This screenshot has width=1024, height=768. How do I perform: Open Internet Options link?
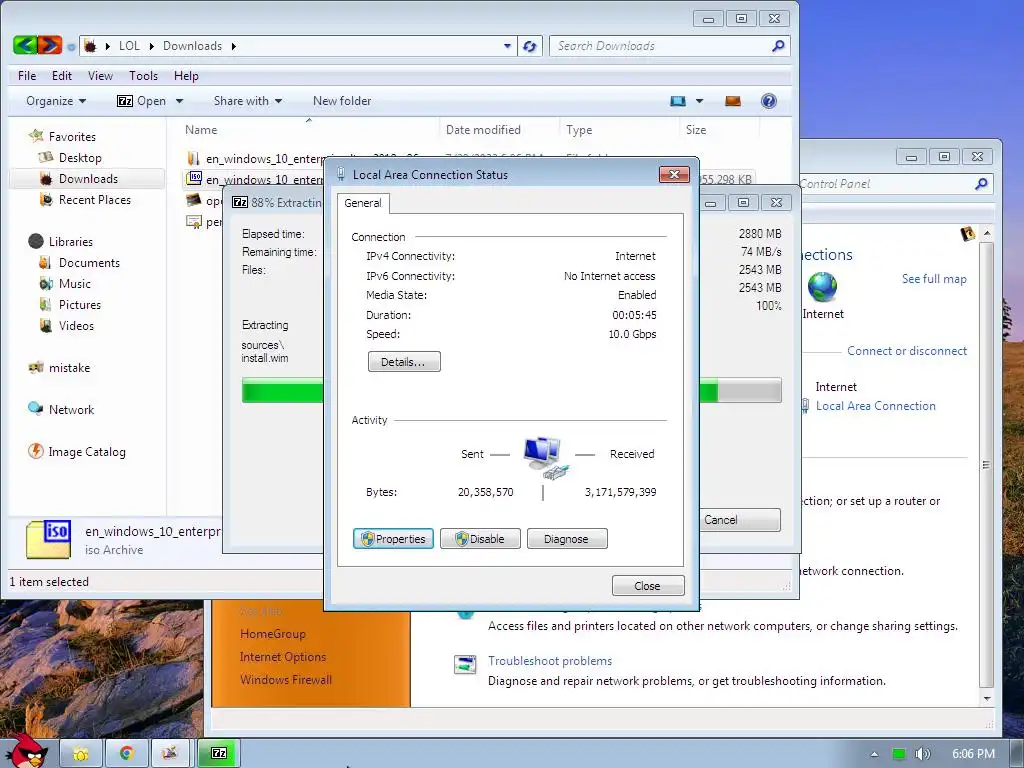(282, 657)
